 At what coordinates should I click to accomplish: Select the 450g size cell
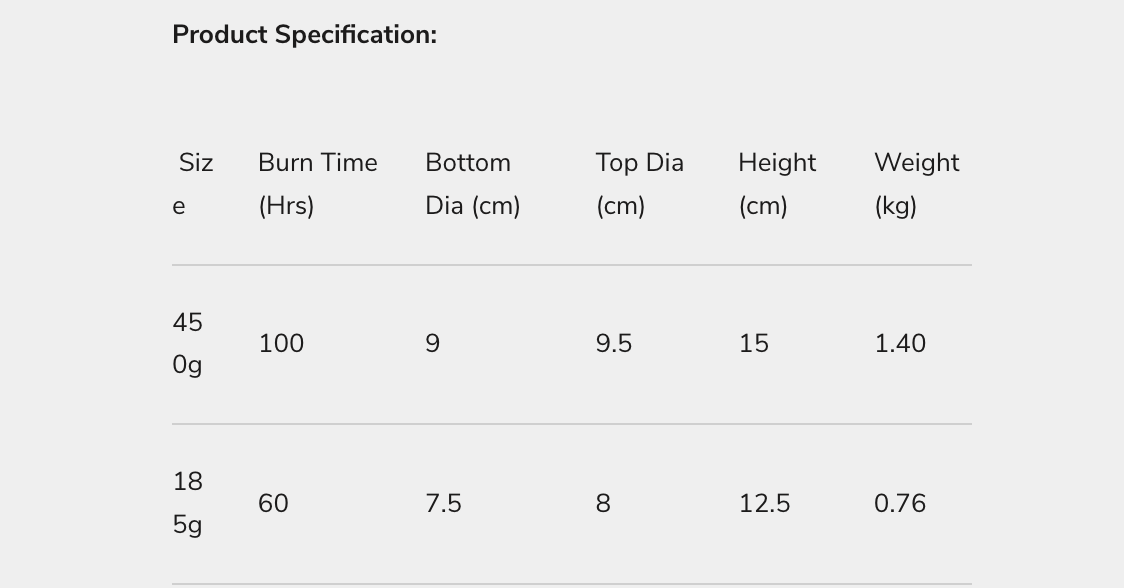point(187,343)
